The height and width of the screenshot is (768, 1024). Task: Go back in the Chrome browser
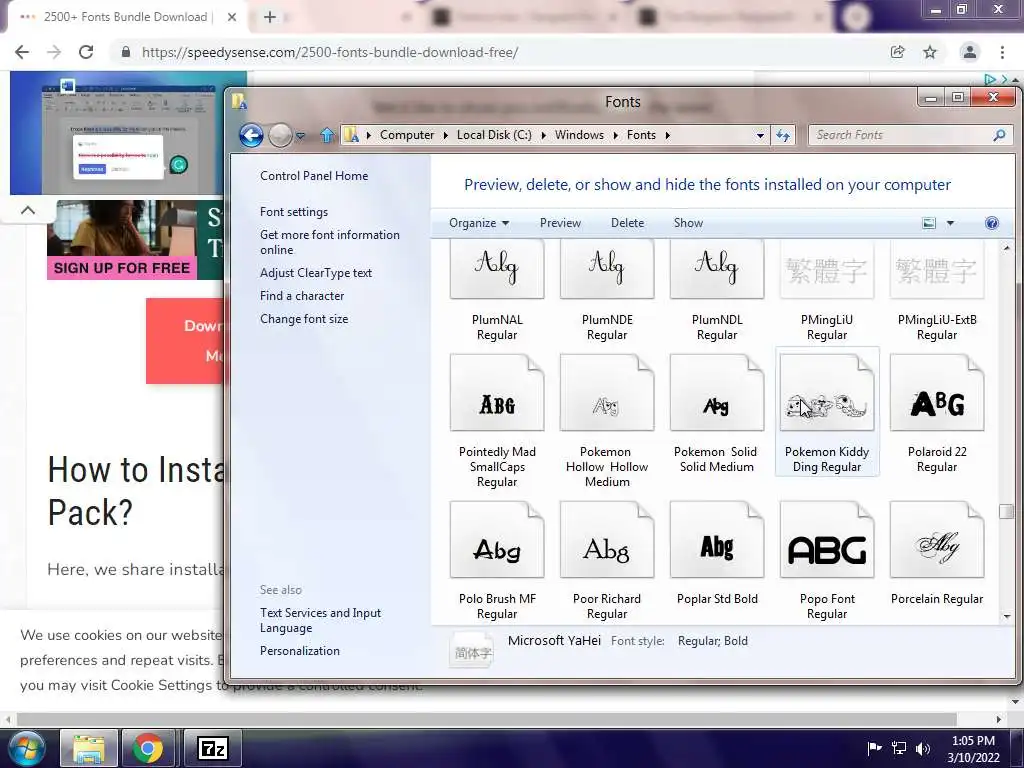pyautogui.click(x=22, y=52)
